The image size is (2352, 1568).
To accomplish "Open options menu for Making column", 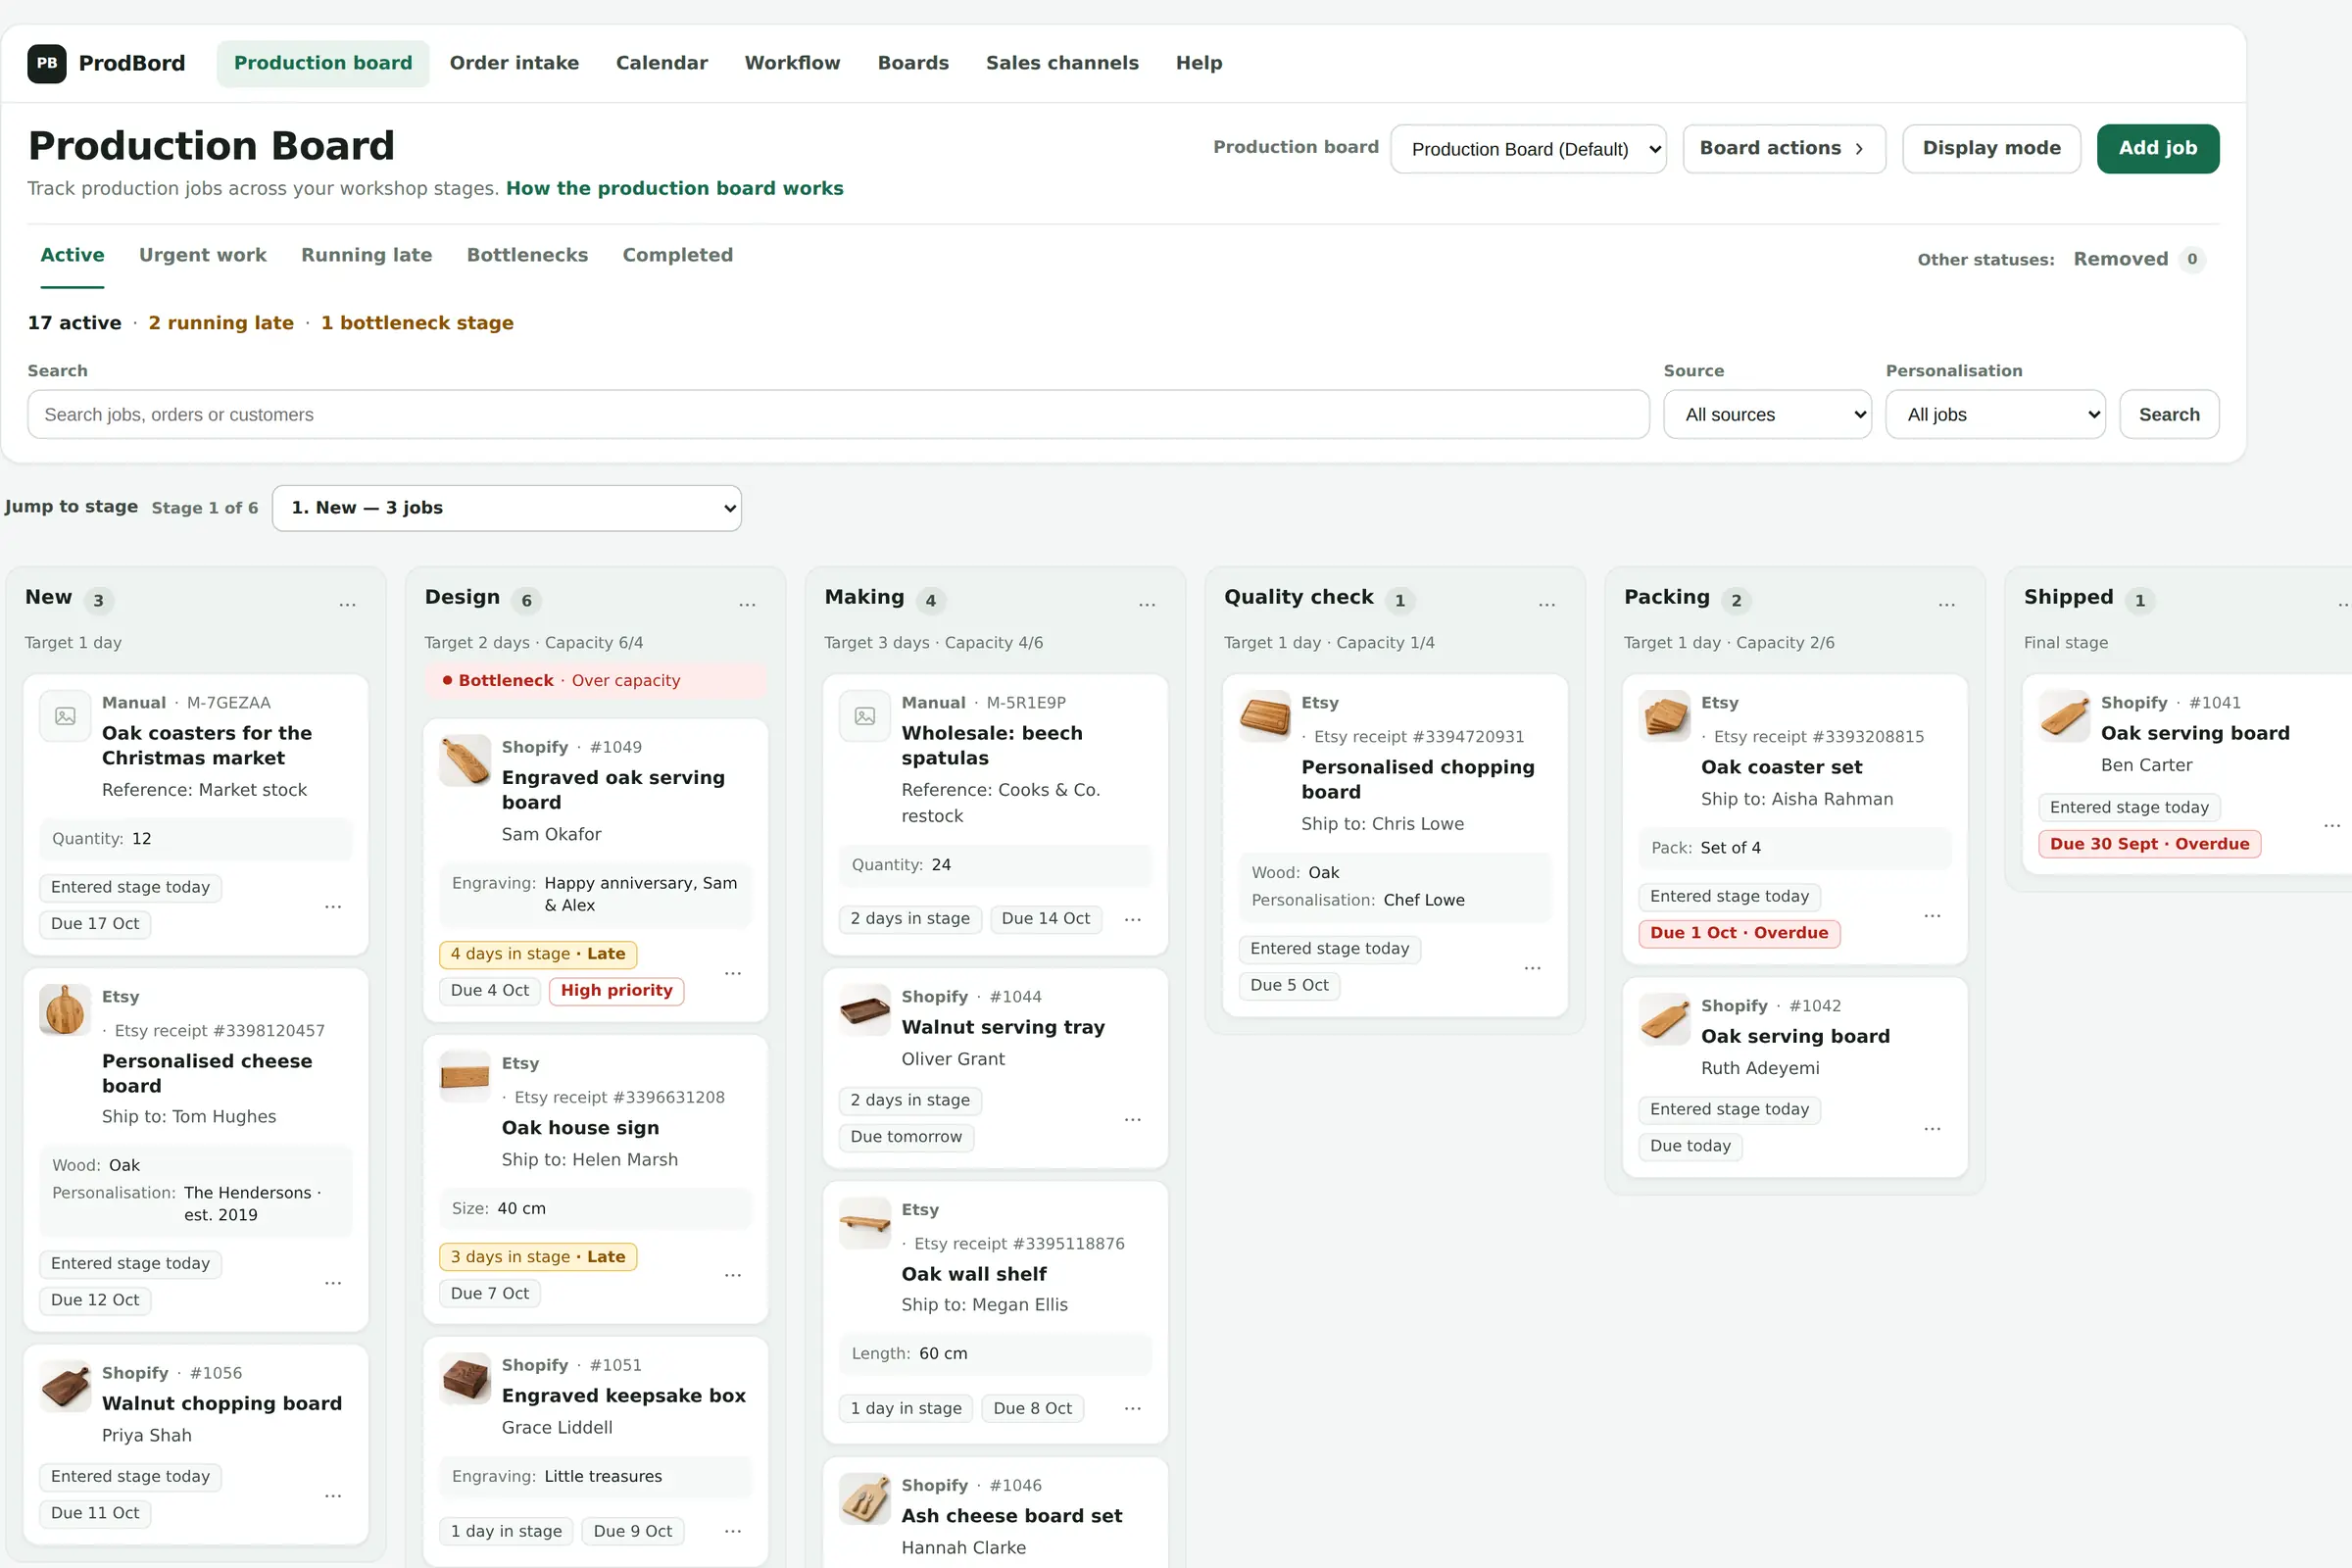I will 1147,604.
